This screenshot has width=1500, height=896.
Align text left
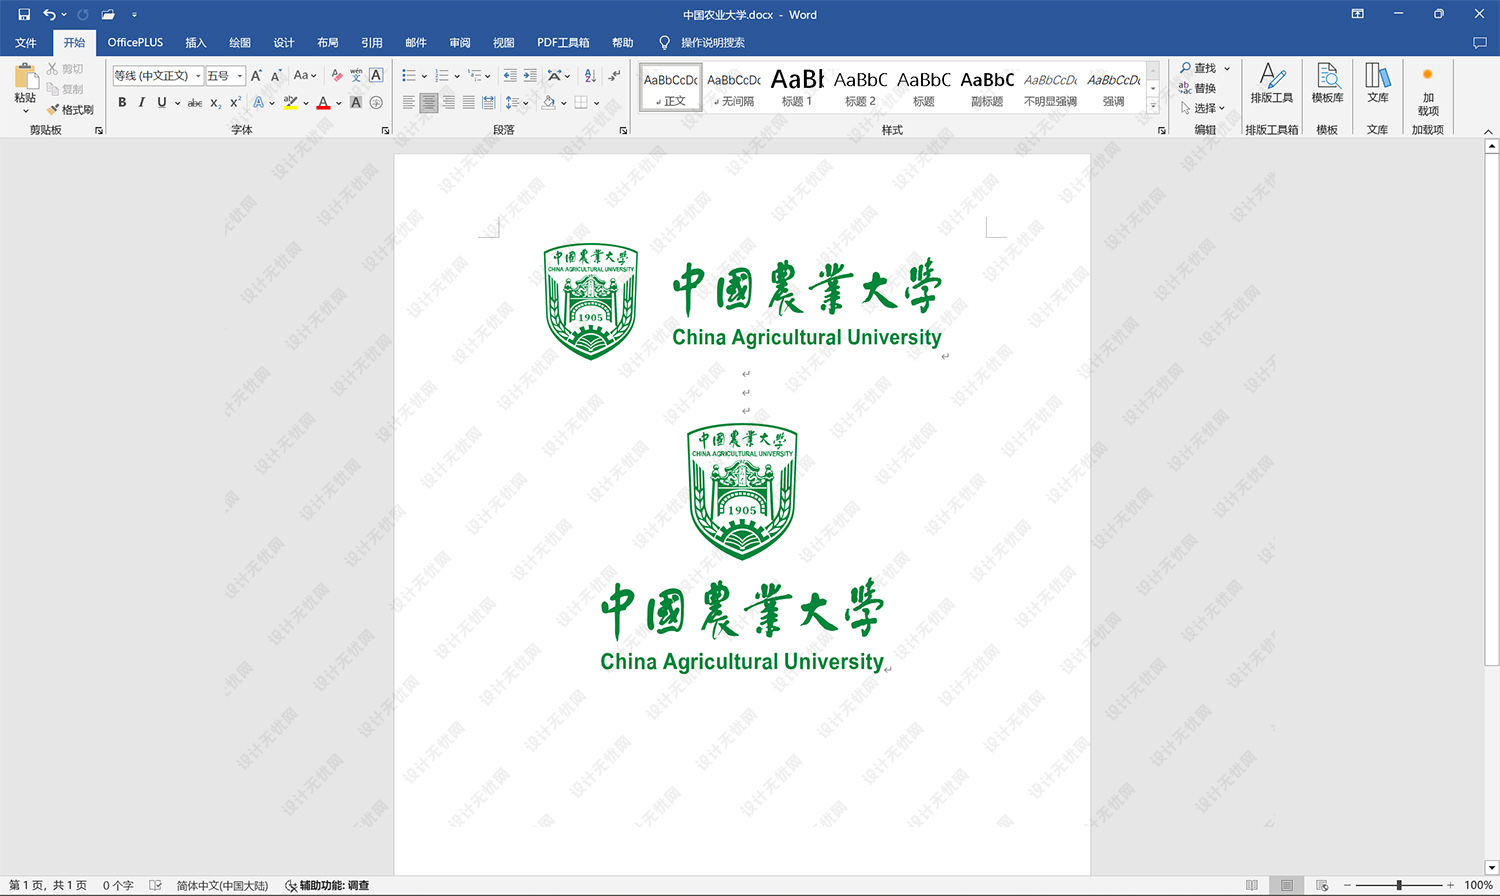tap(409, 103)
